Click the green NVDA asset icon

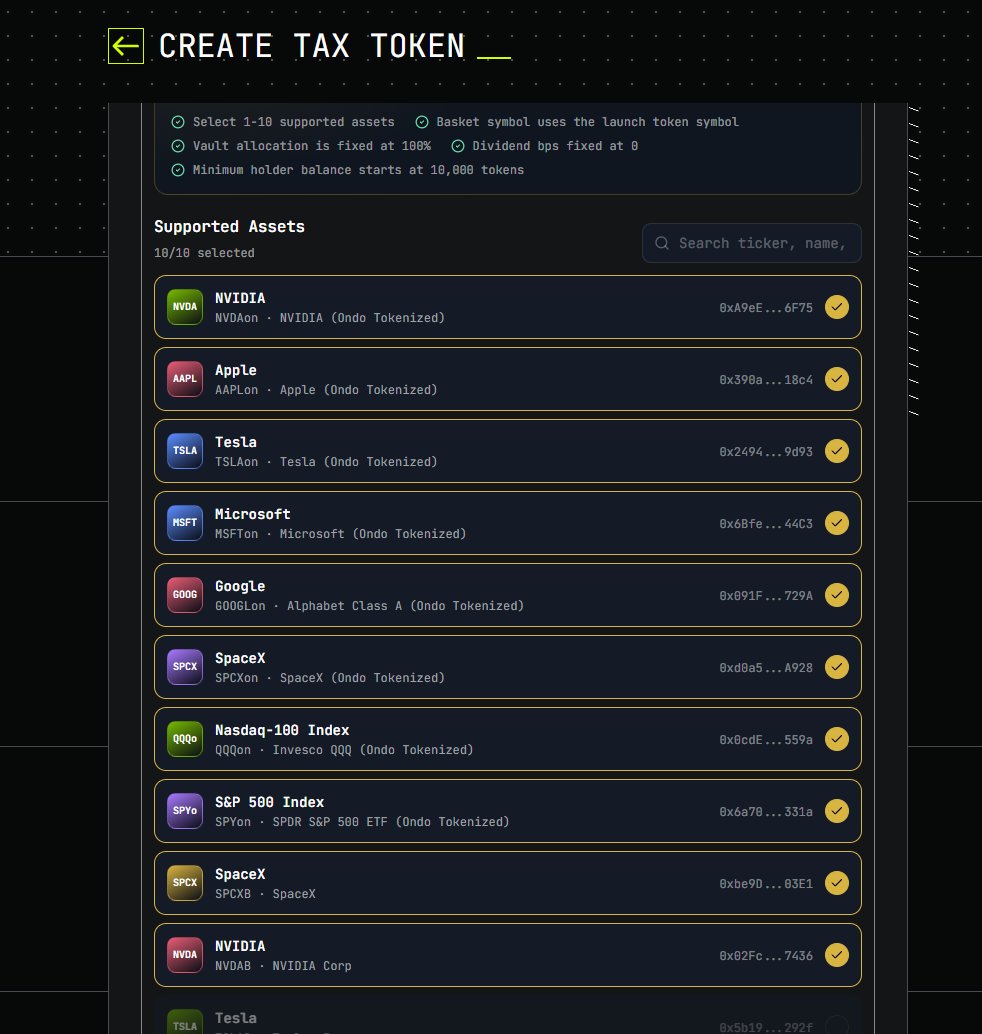[185, 307]
